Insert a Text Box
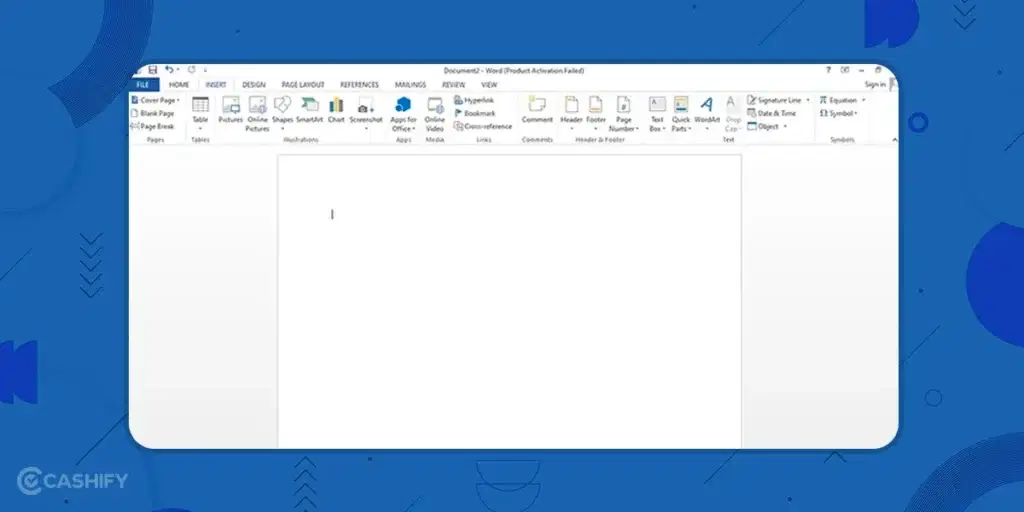Screen dimensions: 1024x512 [657, 114]
